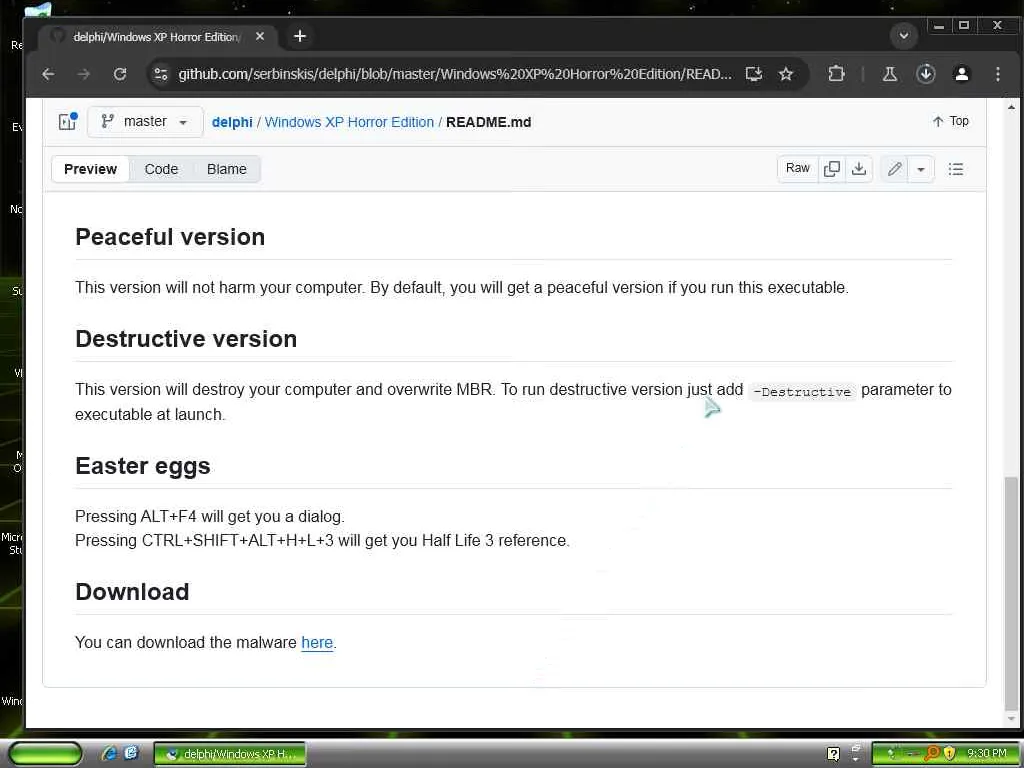Click the copy raw file icon
The width and height of the screenshot is (1024, 768).
click(x=831, y=169)
